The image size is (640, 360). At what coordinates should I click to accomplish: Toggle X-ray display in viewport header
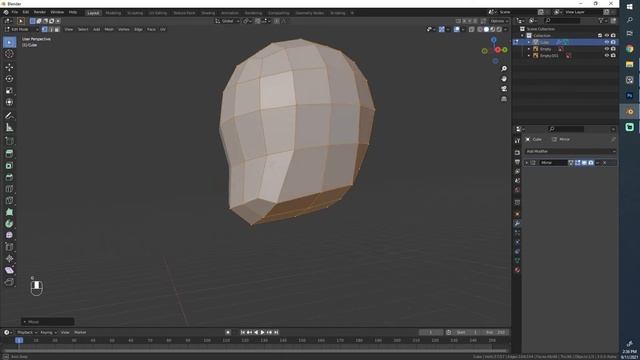pos(471,29)
